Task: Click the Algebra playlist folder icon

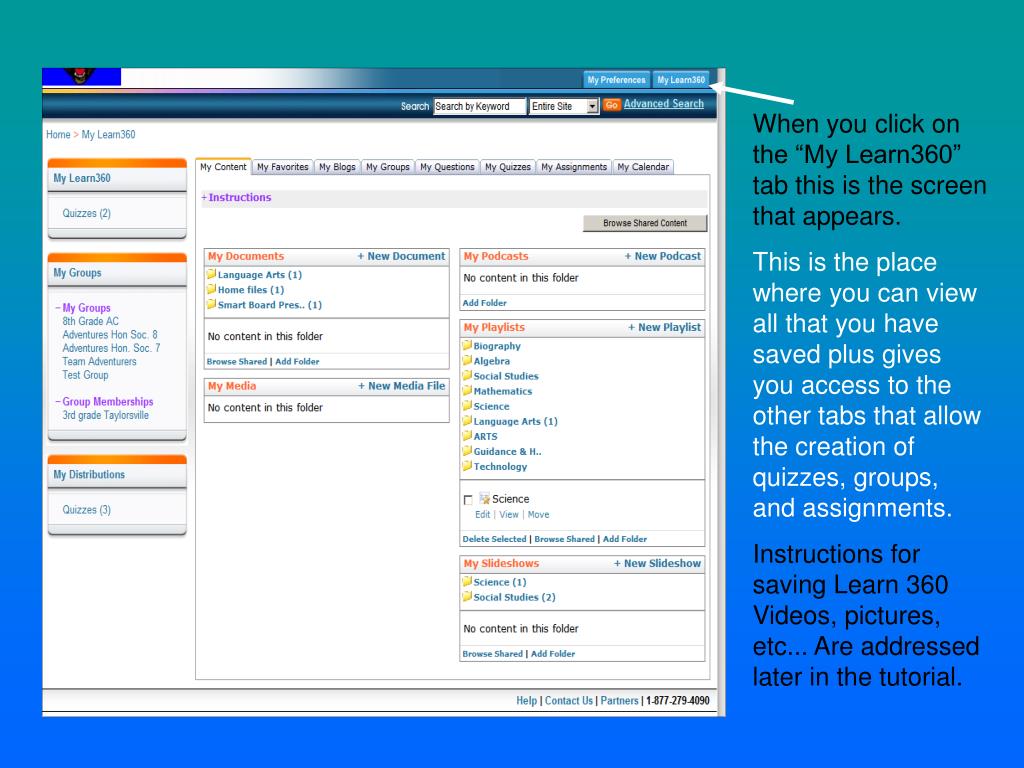Action: click(x=467, y=360)
